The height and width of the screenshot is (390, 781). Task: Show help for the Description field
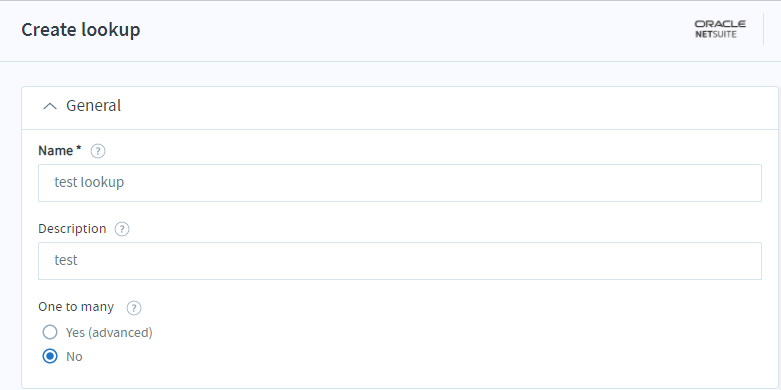click(122, 229)
